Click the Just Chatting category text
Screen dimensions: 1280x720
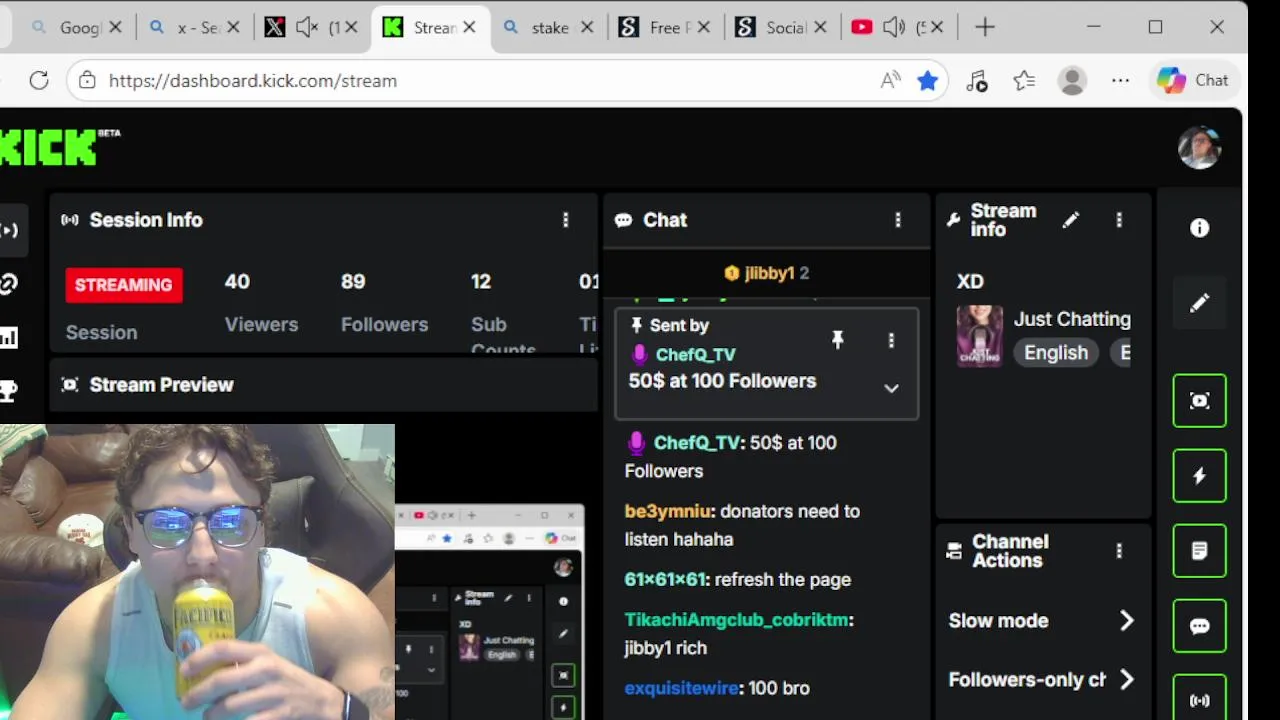tap(1072, 319)
